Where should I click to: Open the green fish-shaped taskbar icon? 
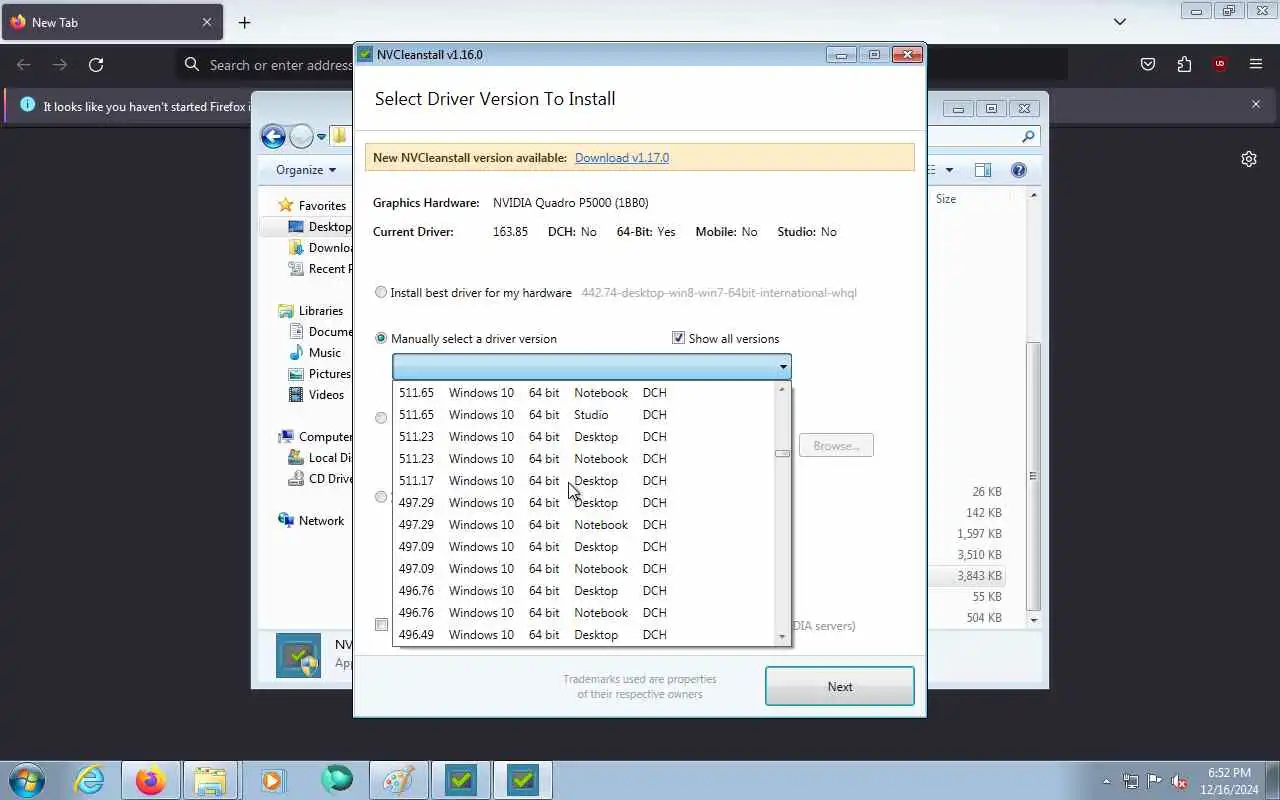tap(336, 780)
